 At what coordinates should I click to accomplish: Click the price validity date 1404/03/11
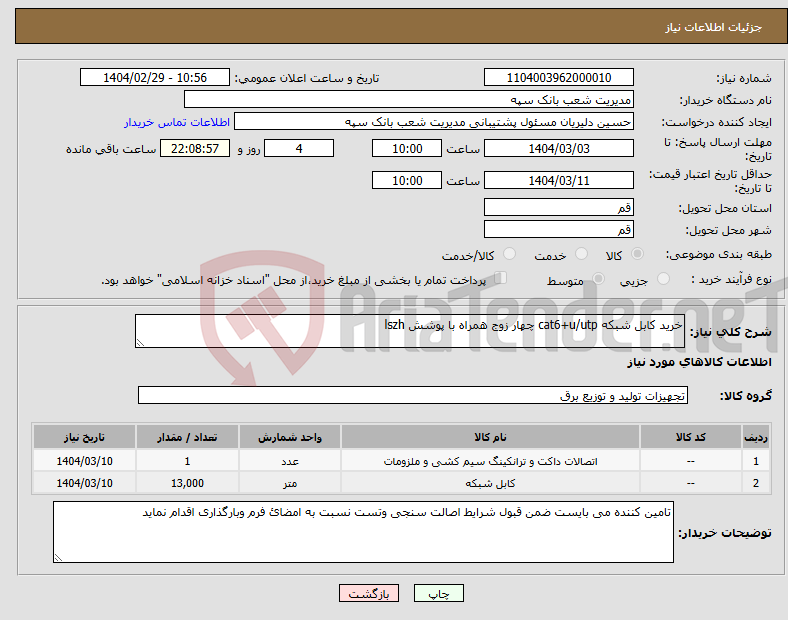pos(558,180)
